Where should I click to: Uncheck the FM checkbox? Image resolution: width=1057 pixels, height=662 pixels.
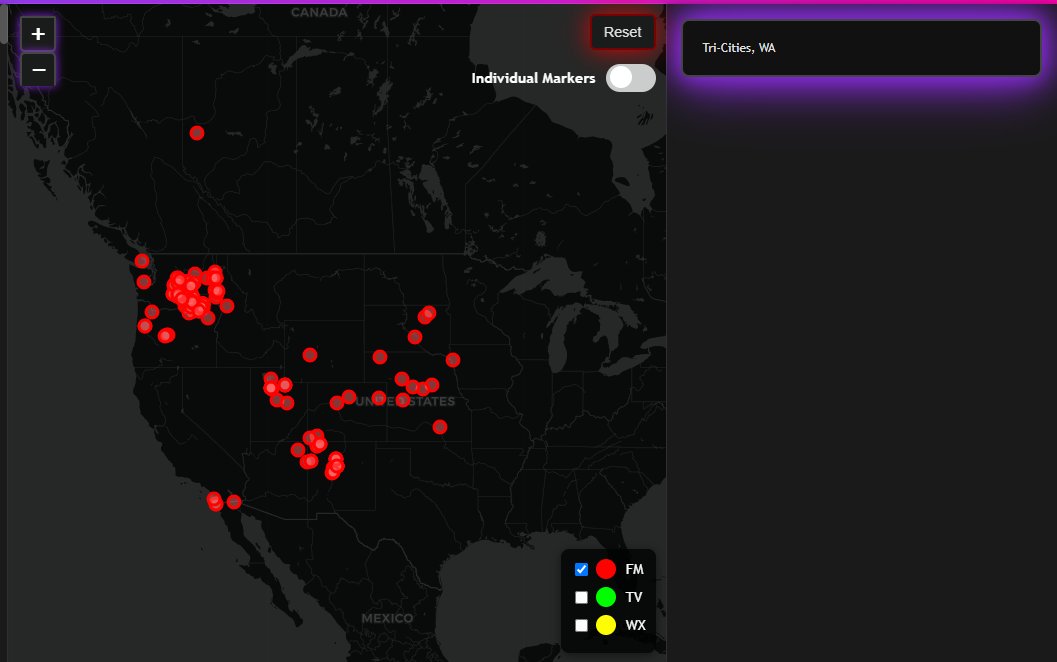point(581,570)
